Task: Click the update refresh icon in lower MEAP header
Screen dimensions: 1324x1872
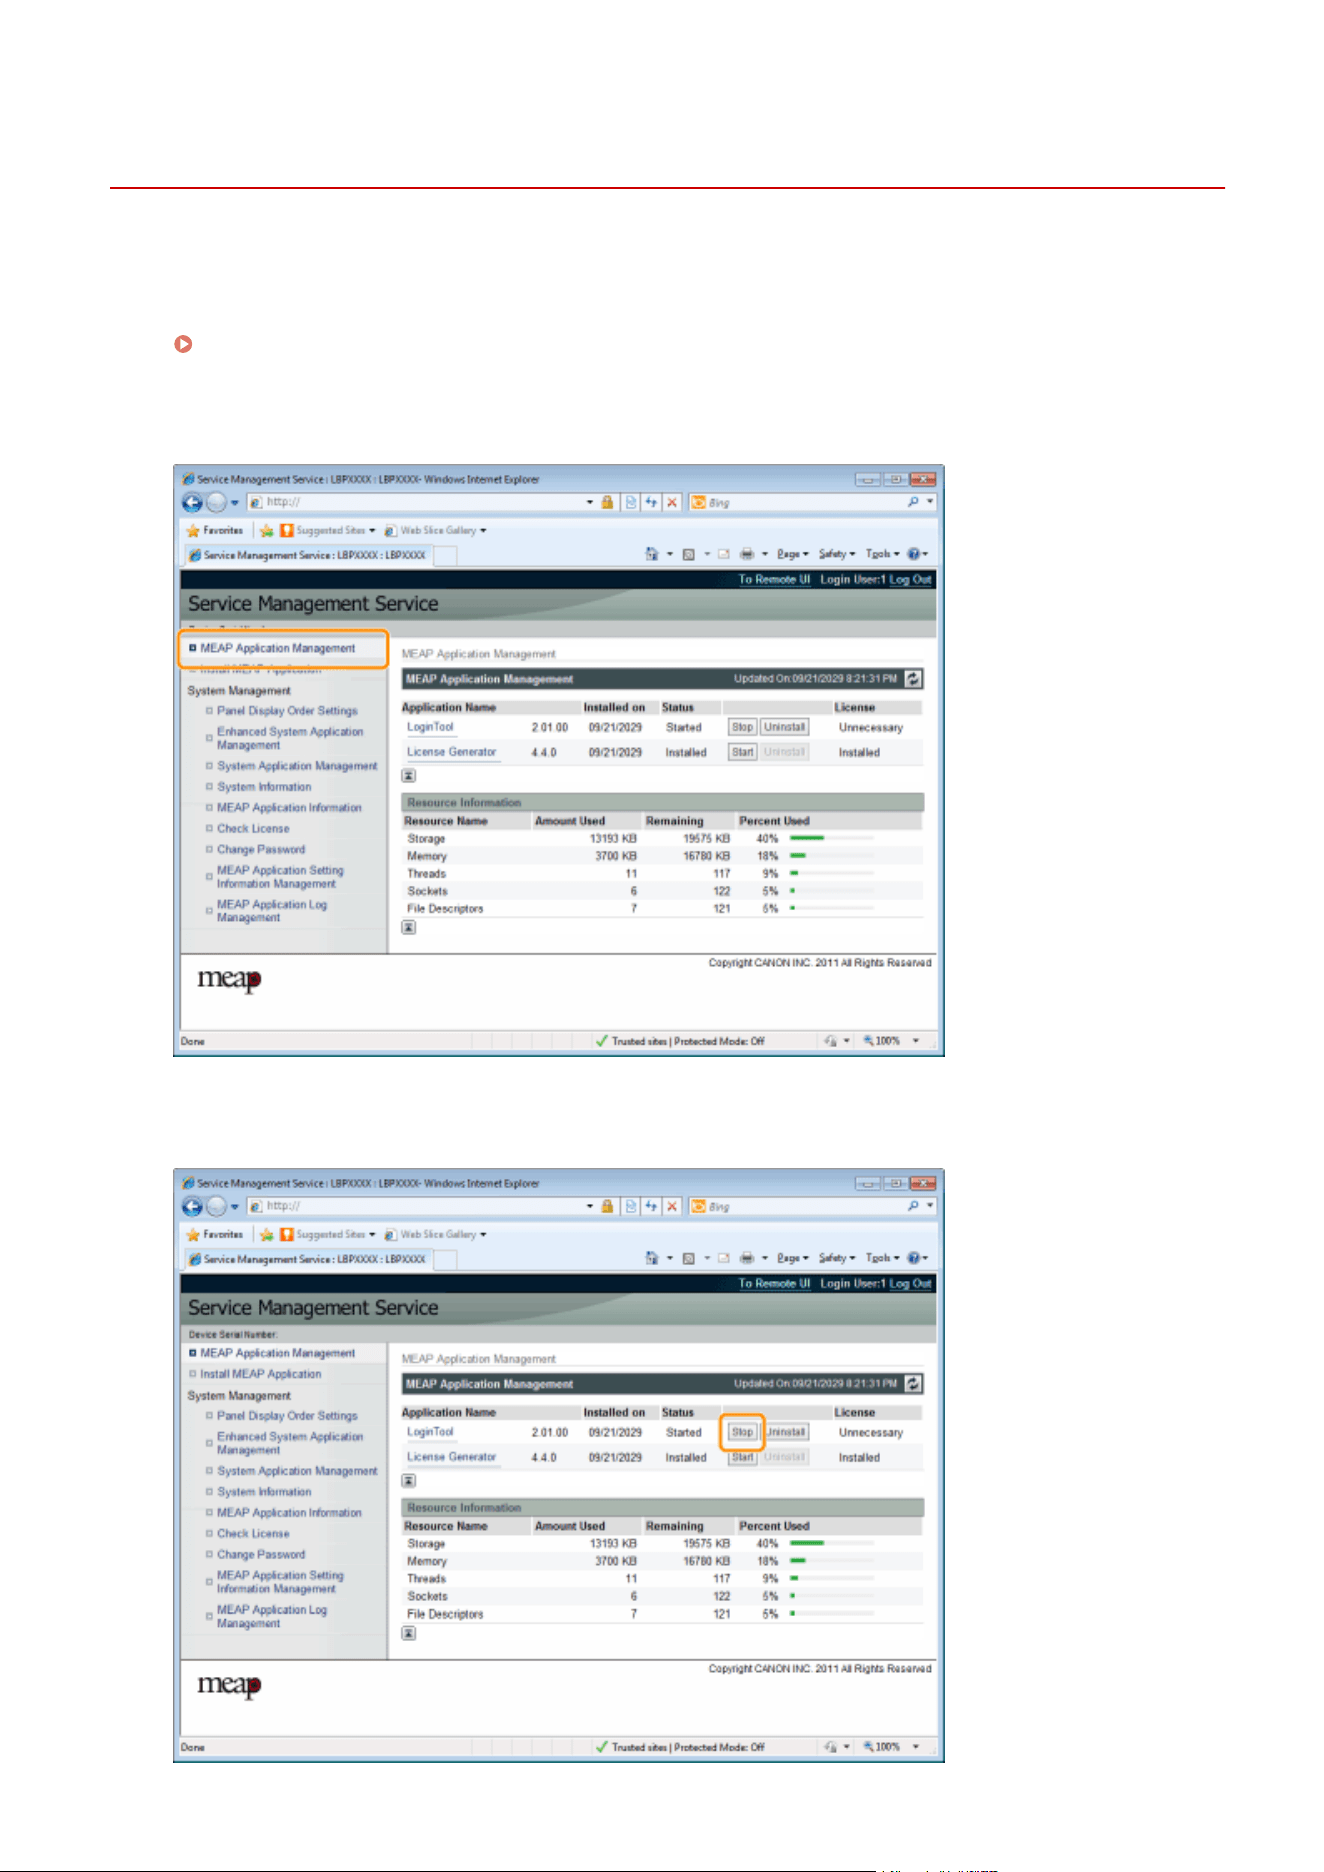Action: coord(913,1384)
